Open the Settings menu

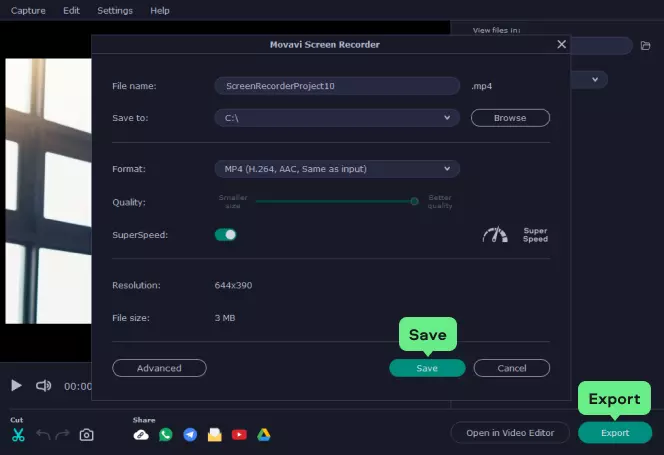point(115,11)
